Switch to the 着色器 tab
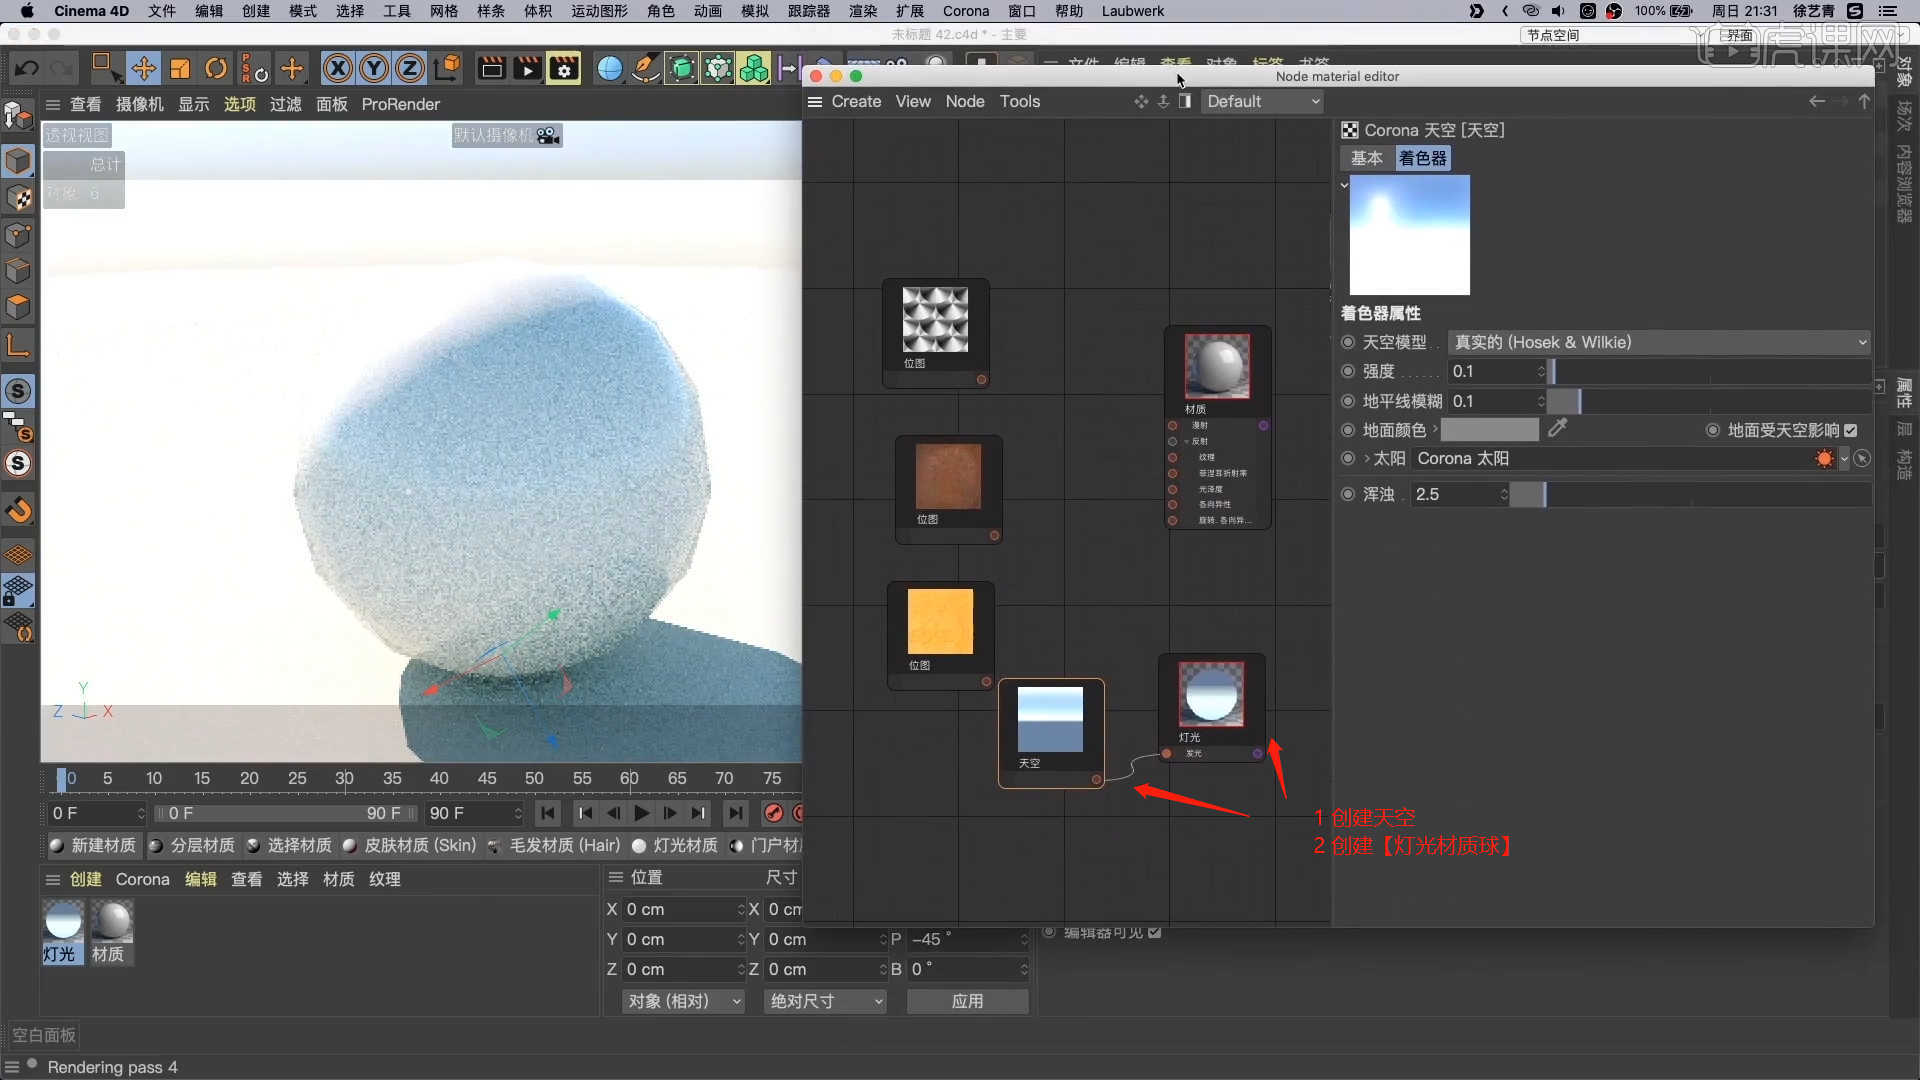 click(x=1422, y=158)
